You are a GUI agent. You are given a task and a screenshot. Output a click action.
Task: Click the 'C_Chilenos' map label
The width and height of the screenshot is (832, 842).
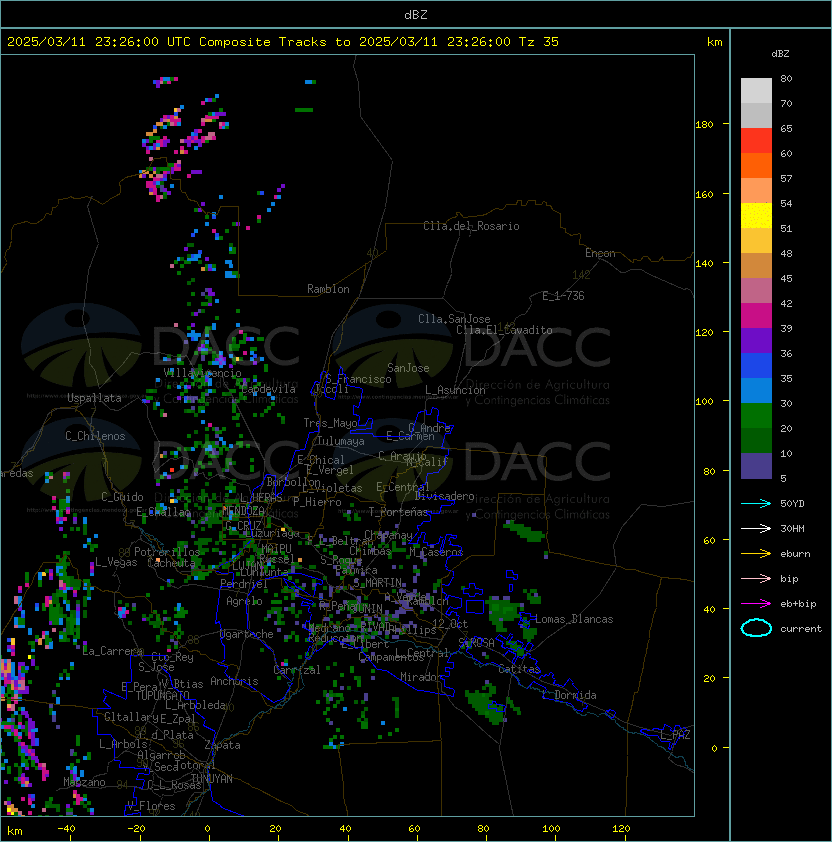95,436
